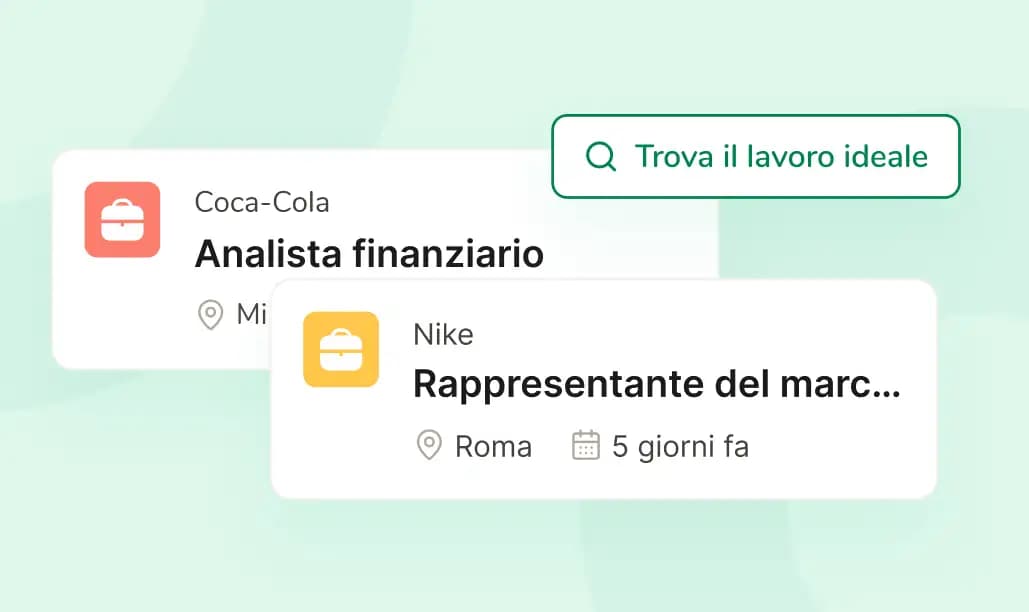Click the partially hidden 'Mi' location text

251,314
